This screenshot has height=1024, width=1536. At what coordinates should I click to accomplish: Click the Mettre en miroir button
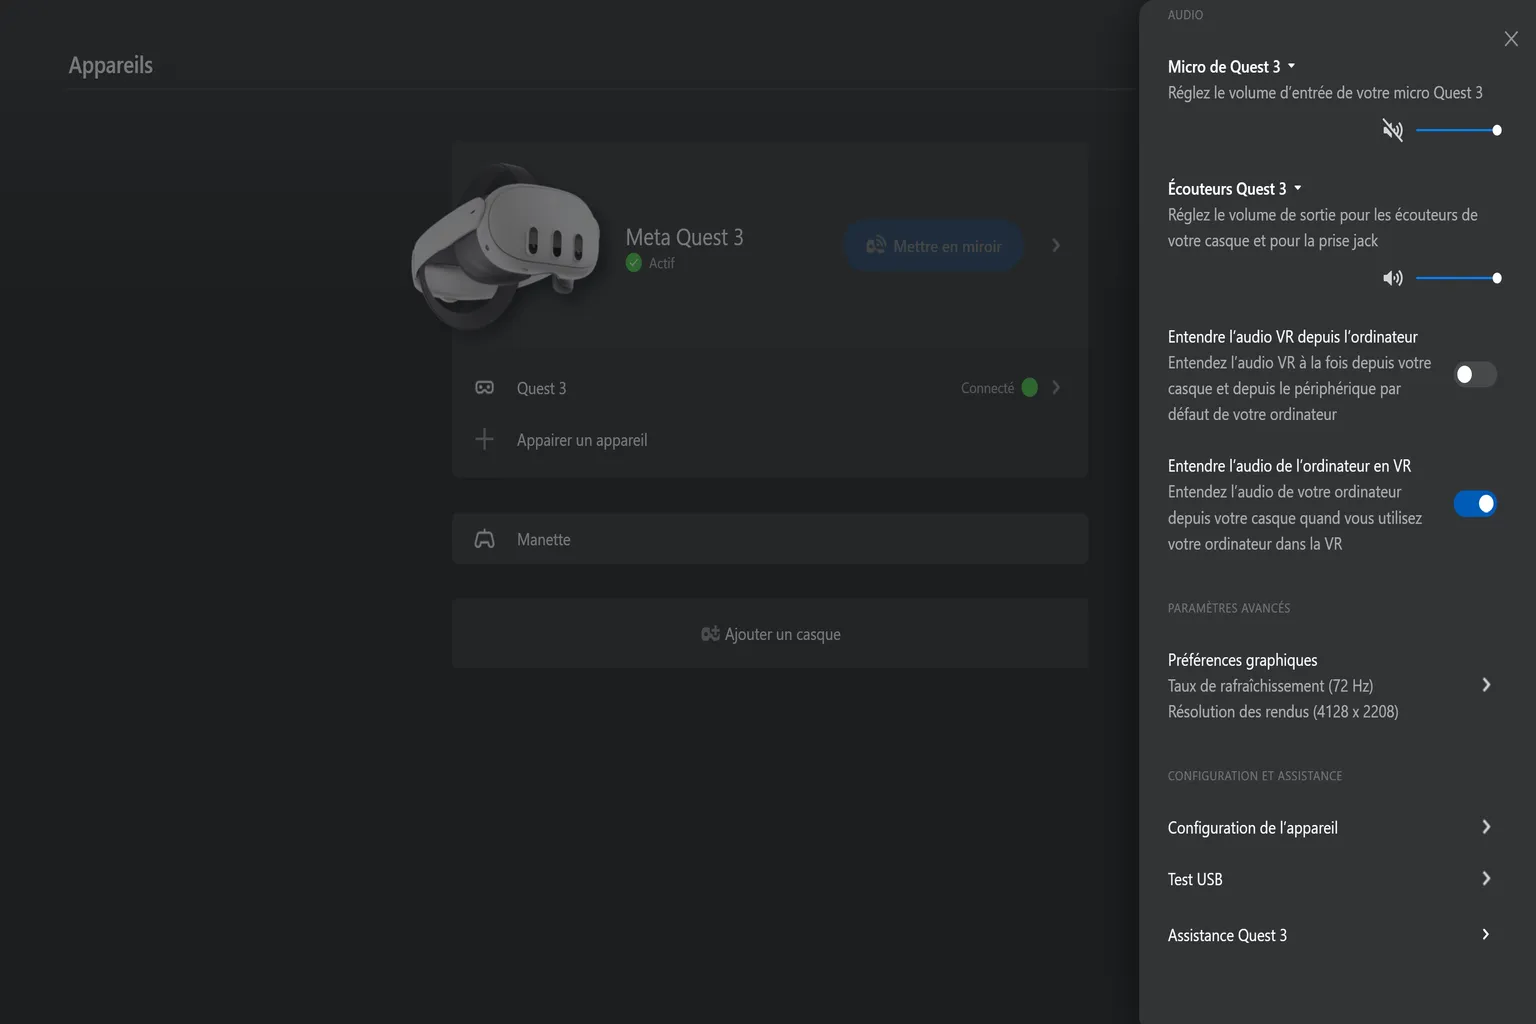pyautogui.click(x=934, y=246)
